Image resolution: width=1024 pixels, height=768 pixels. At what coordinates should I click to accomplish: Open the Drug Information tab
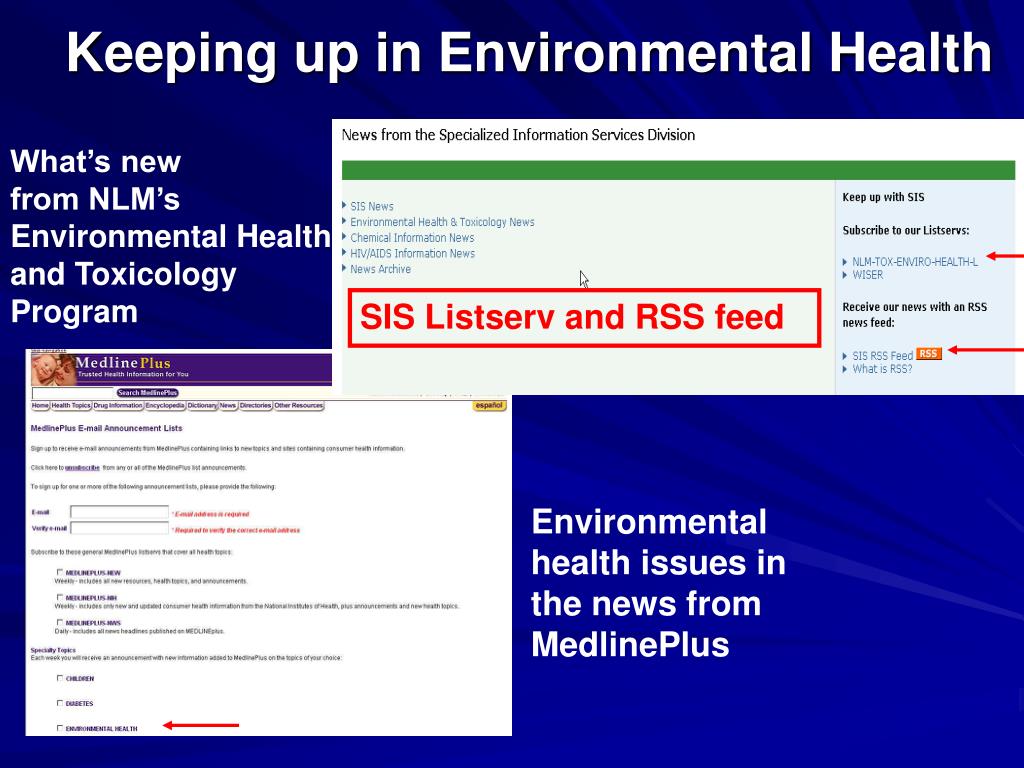(118, 406)
